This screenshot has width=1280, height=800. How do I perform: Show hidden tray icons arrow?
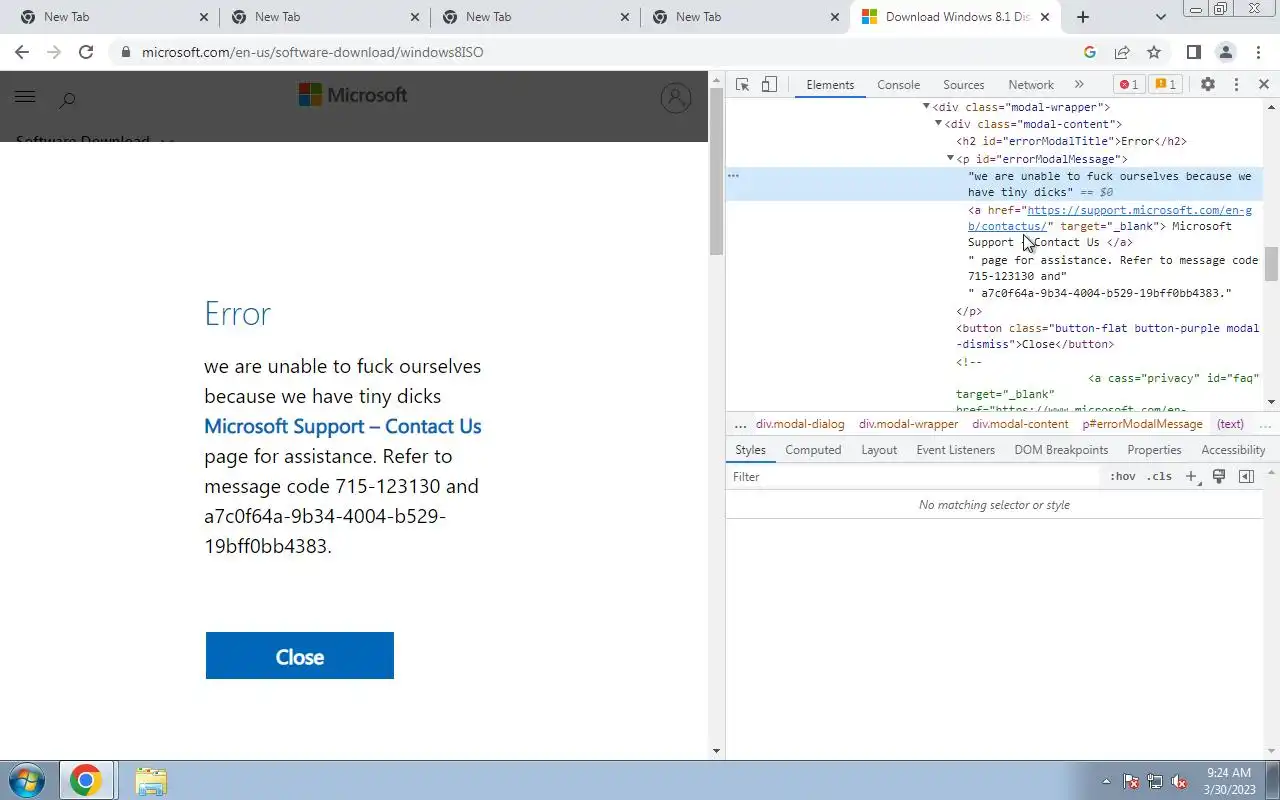coord(1106,781)
